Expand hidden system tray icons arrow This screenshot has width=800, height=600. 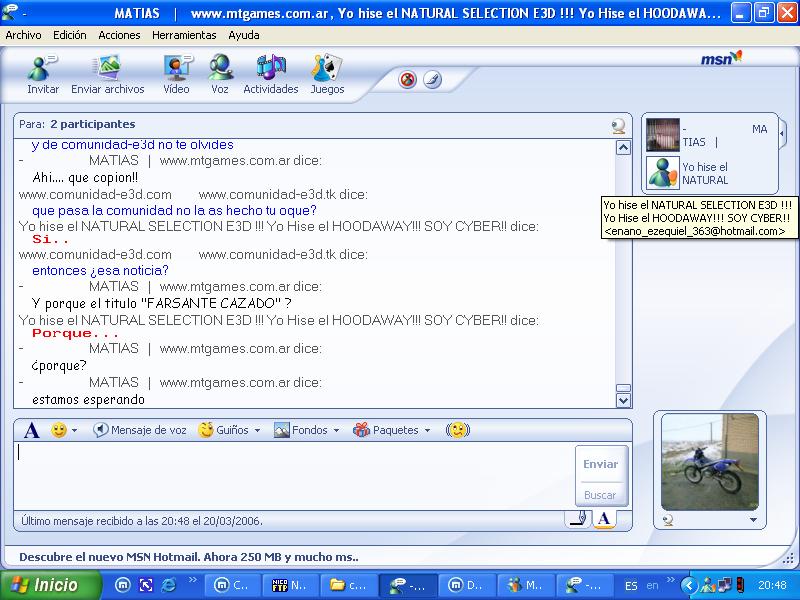(689, 585)
